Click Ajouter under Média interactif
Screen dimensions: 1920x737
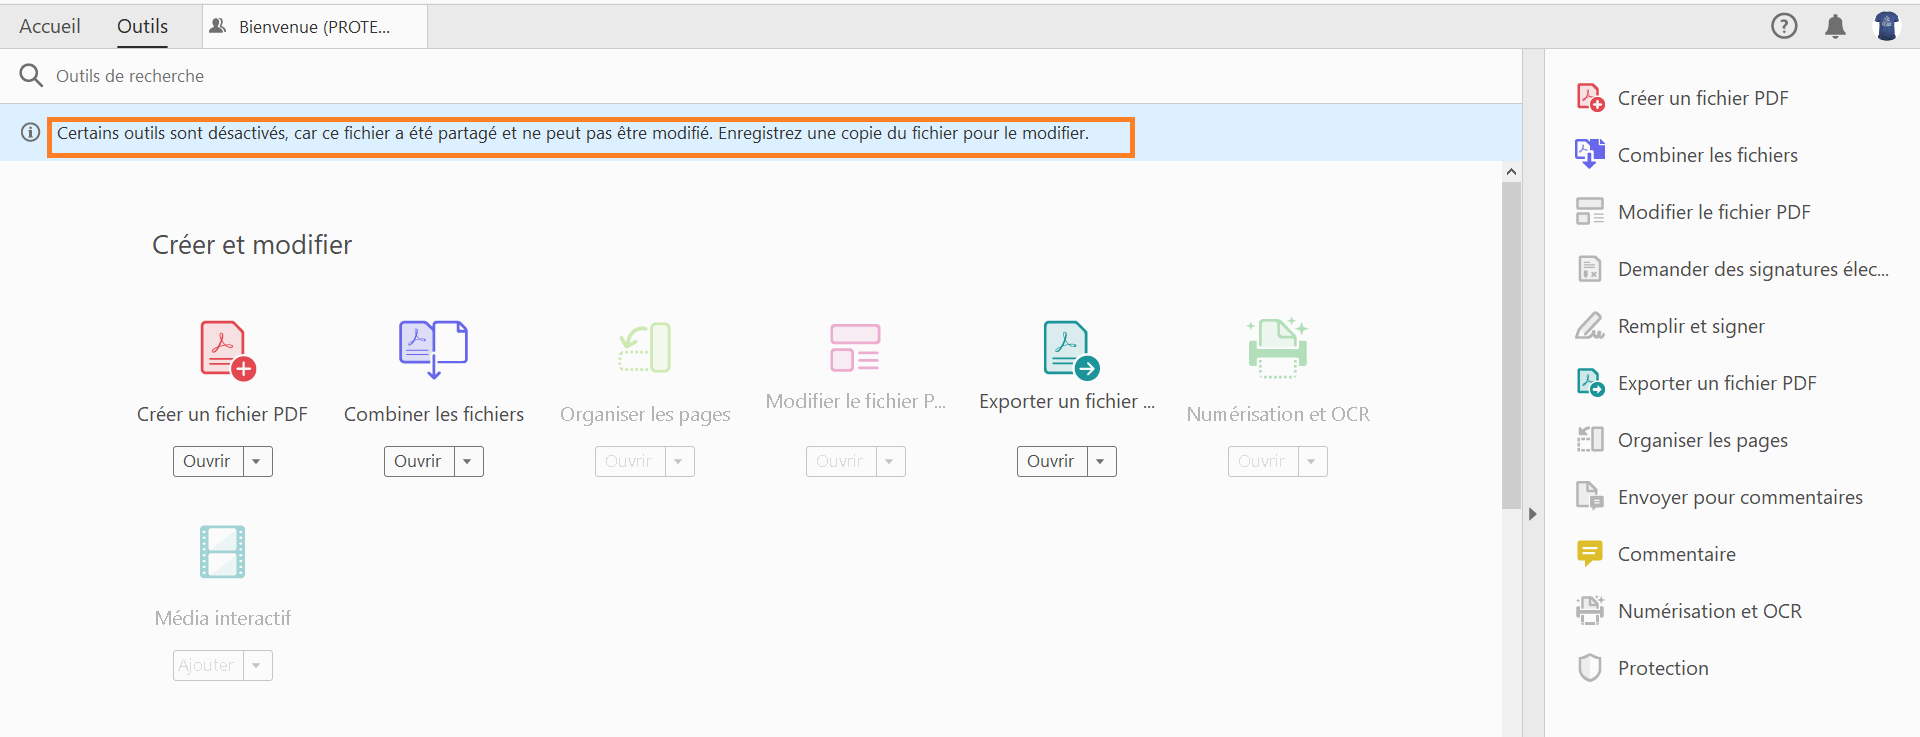pos(208,665)
